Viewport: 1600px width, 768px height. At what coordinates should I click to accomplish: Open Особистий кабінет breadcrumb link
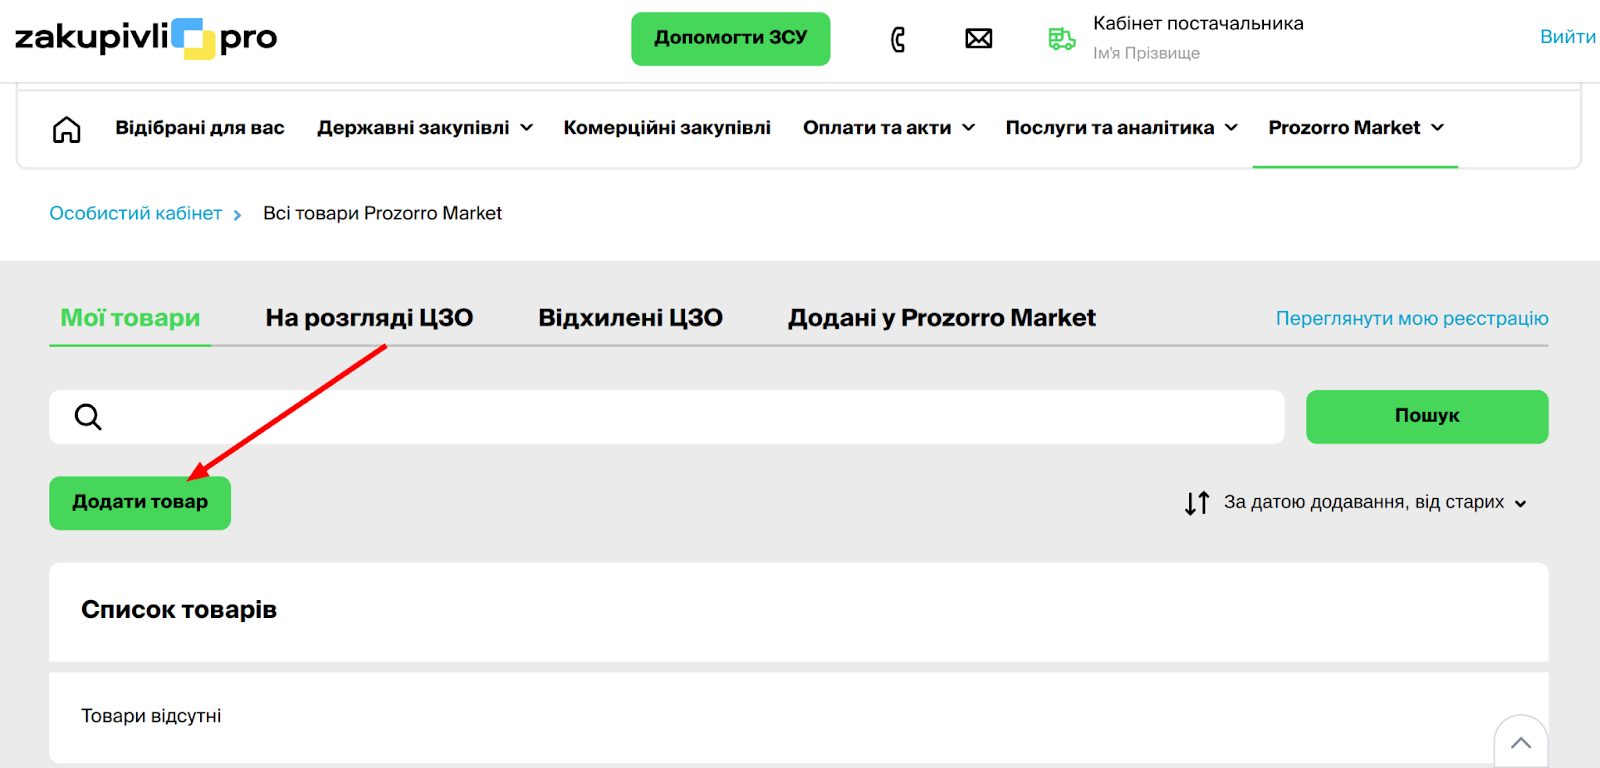[136, 213]
